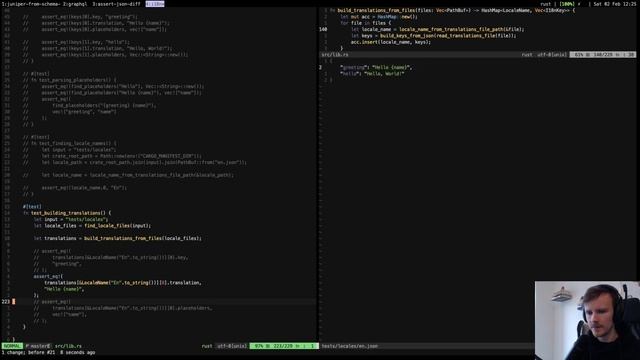Click the webcam overlay thumbnail
Image resolution: width=640 pixels, height=360 pixels.
587,320
